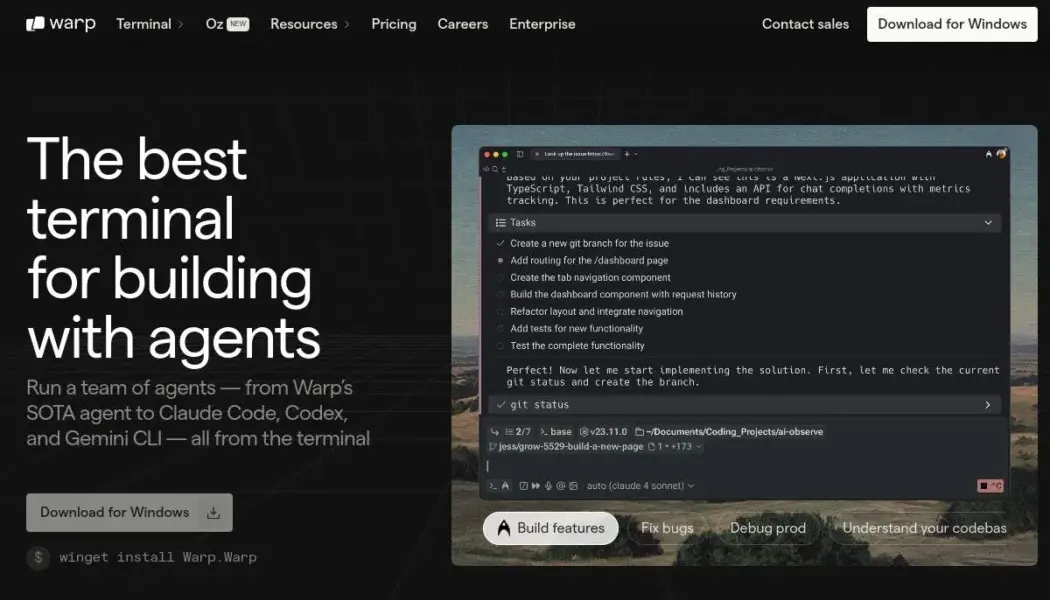The width and height of the screenshot is (1050, 600).
Task: Click the 'Add tests for new functionality' task text
Action: (577, 328)
